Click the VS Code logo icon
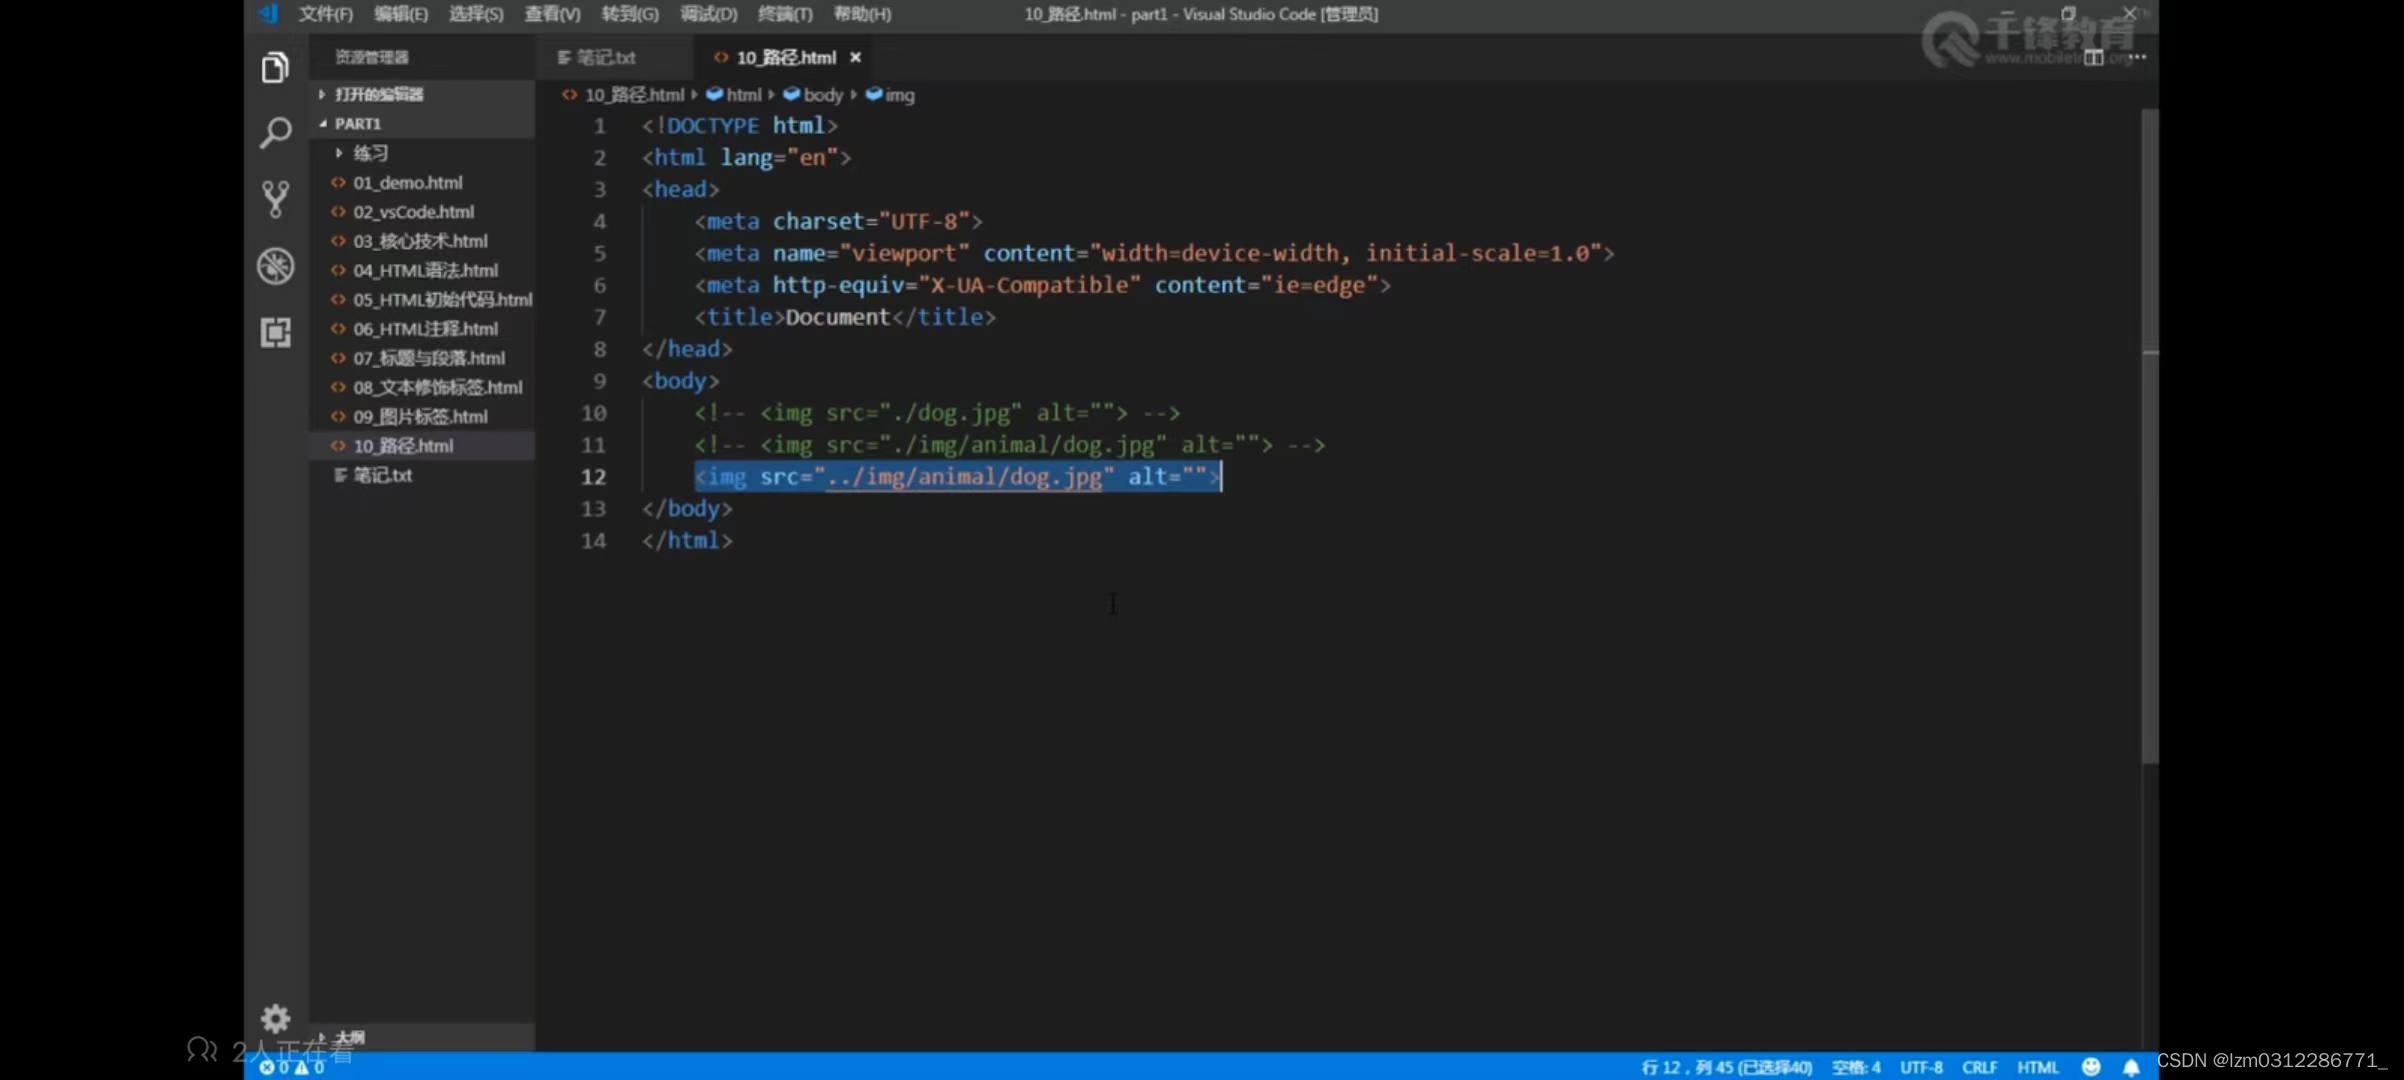 (268, 14)
